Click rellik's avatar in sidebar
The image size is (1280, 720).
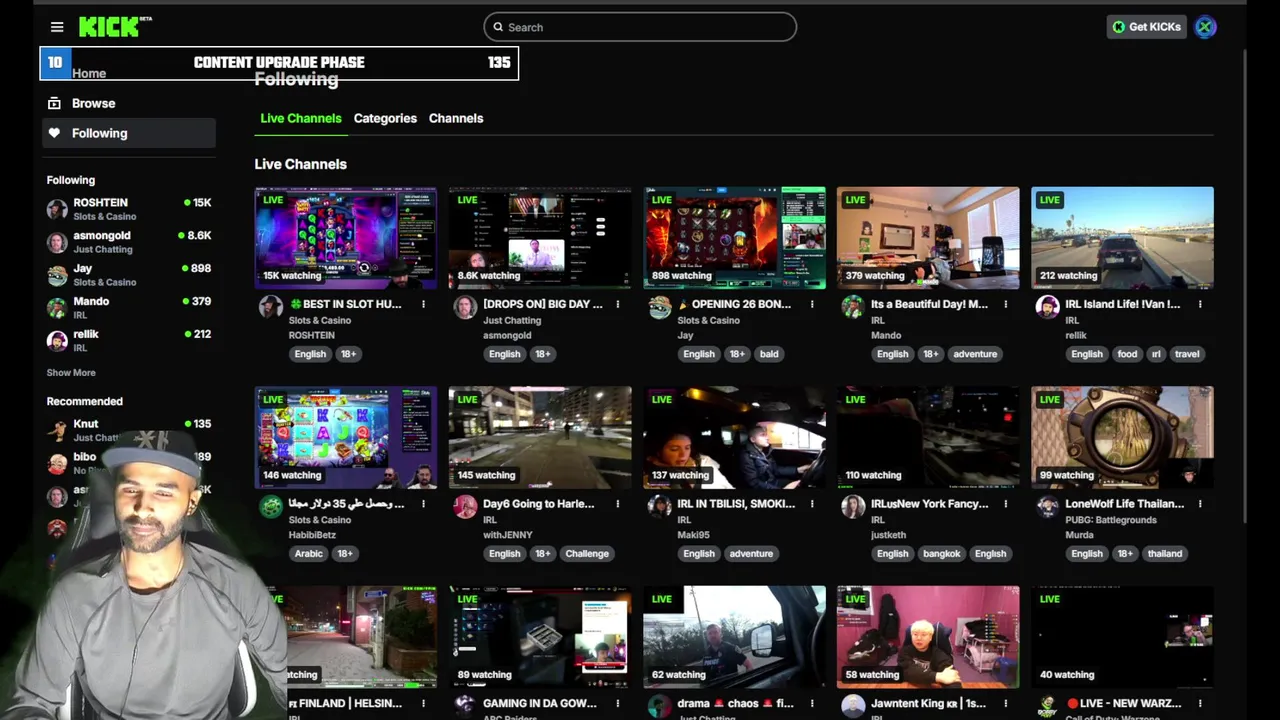[x=57, y=341]
